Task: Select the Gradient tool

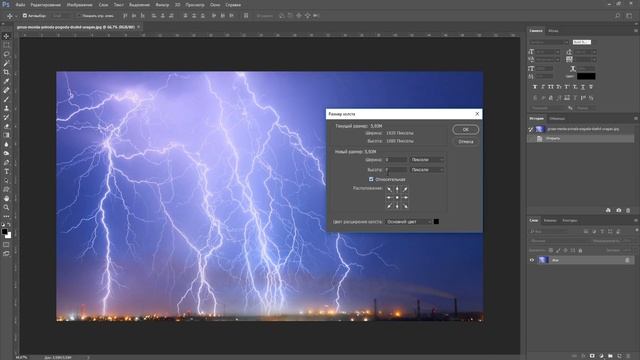Action: click(6, 135)
